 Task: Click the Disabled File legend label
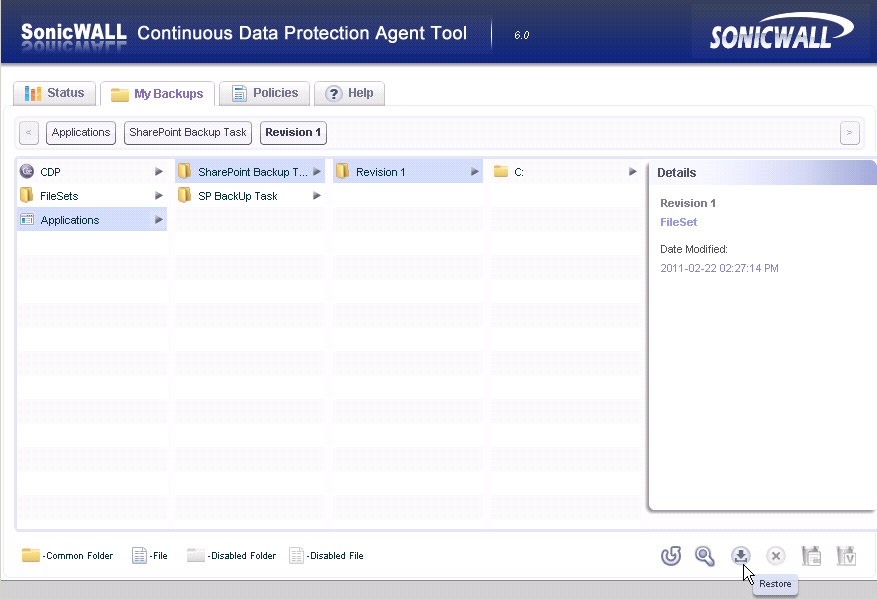pyautogui.click(x=335, y=556)
